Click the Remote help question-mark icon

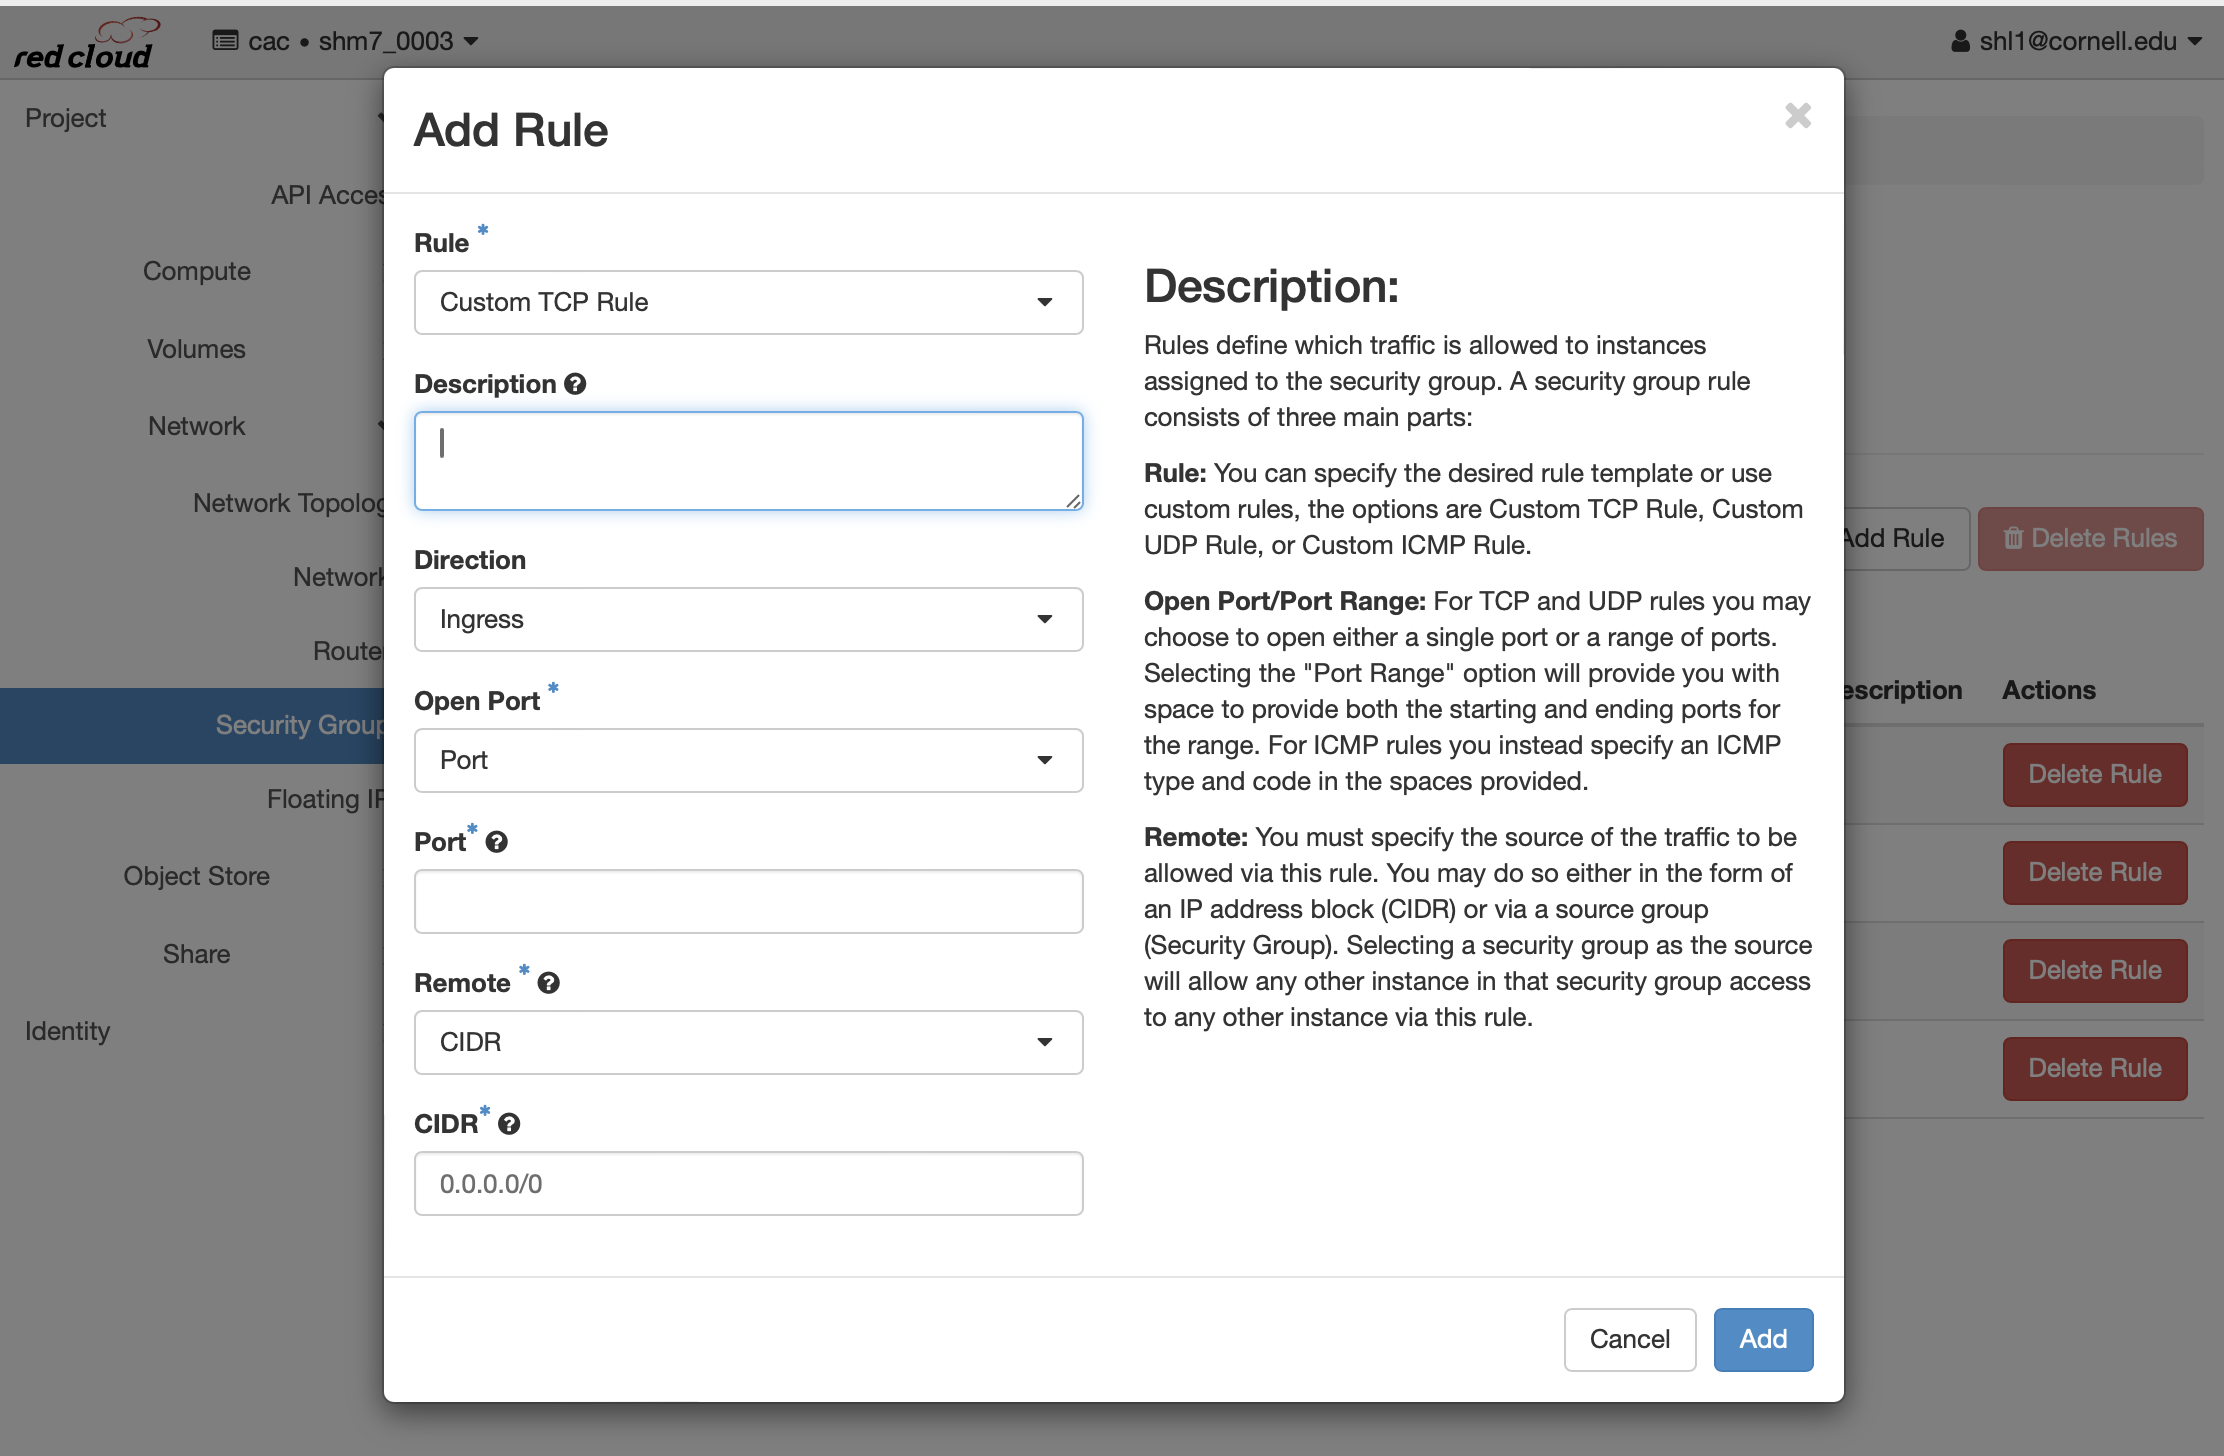click(x=548, y=983)
